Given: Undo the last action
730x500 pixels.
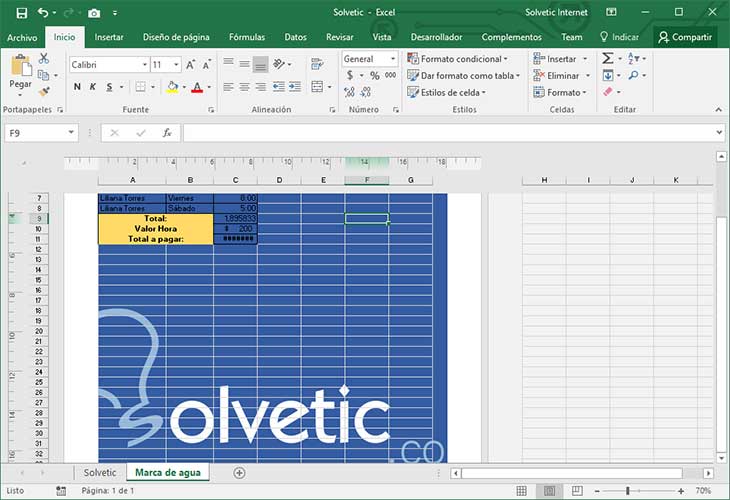Looking at the screenshot, I should coord(43,13).
